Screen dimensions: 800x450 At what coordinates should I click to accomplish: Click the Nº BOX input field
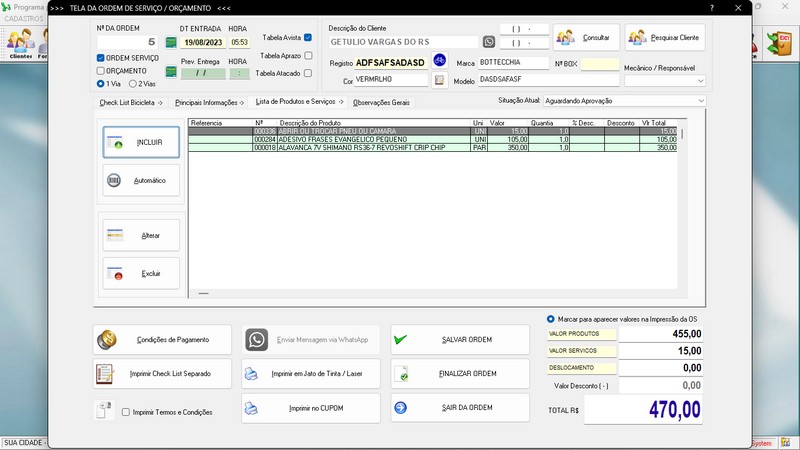(600, 64)
